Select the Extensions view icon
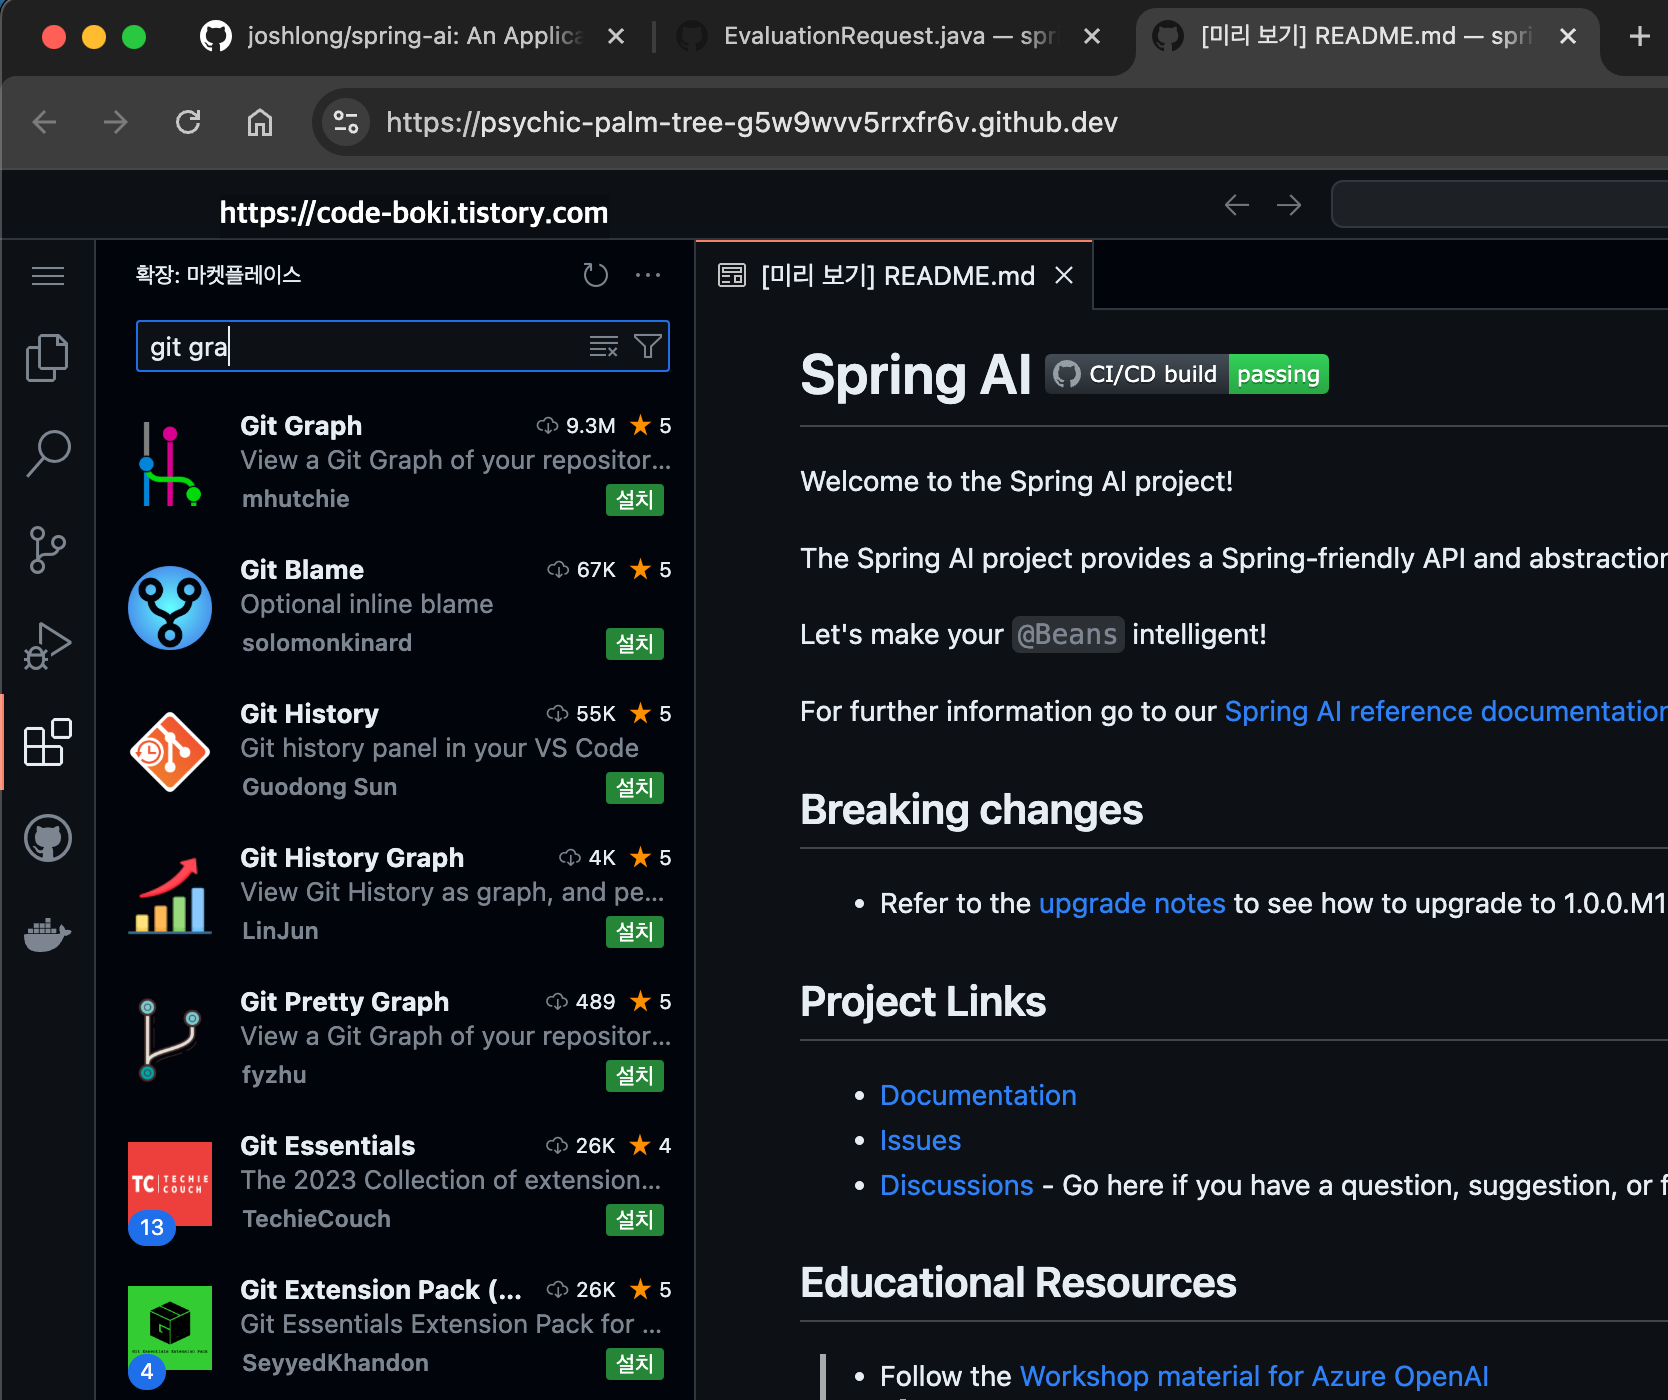Viewport: 1668px width, 1400px height. [x=47, y=742]
